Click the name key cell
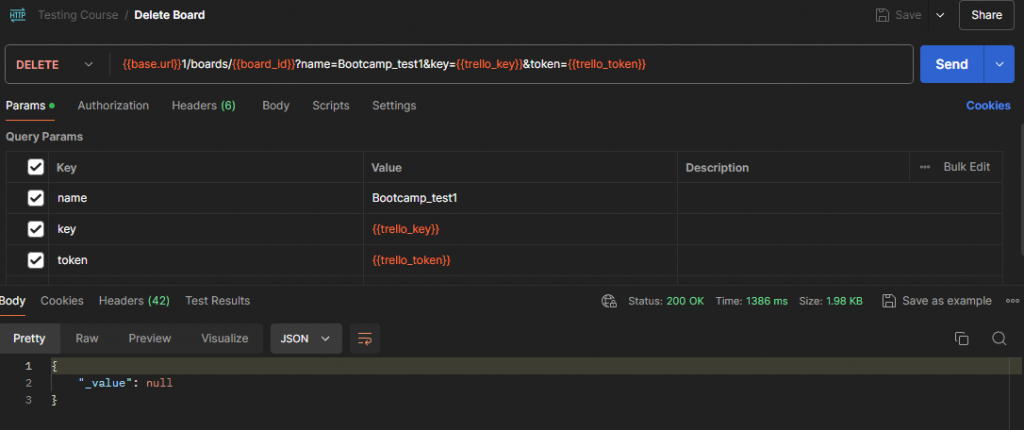This screenshot has height=430, width=1024. tap(206, 198)
